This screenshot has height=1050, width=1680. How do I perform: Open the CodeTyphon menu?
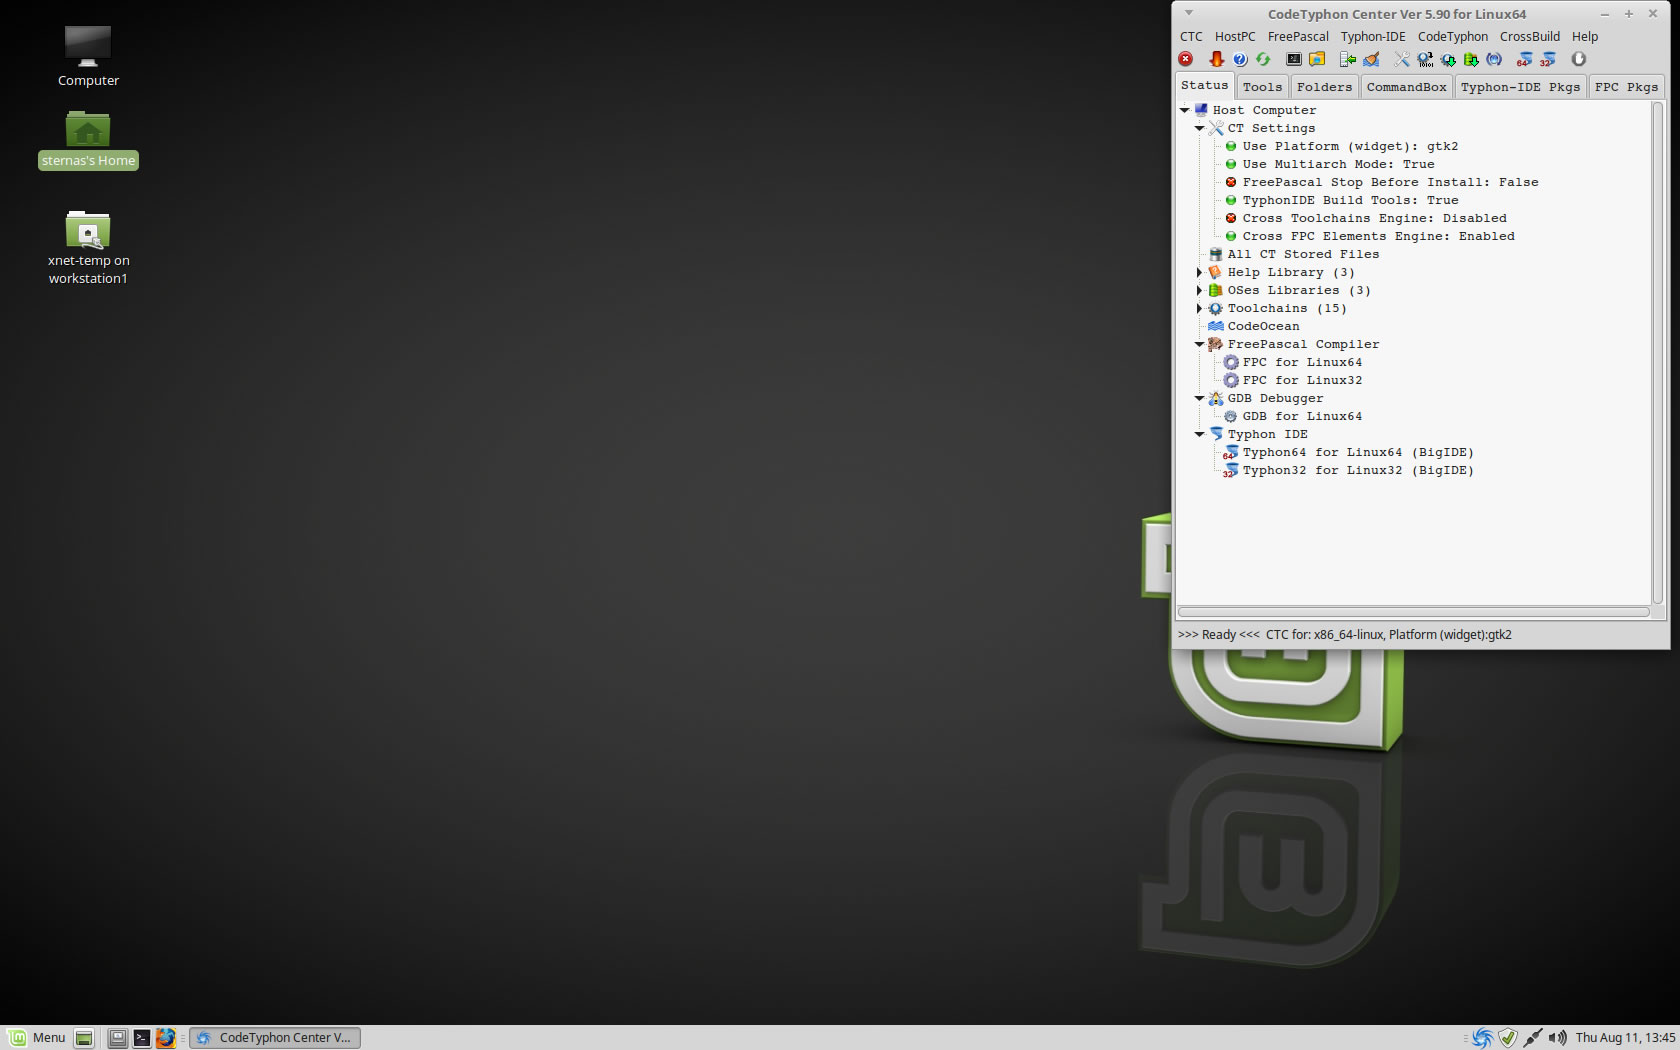(1453, 36)
